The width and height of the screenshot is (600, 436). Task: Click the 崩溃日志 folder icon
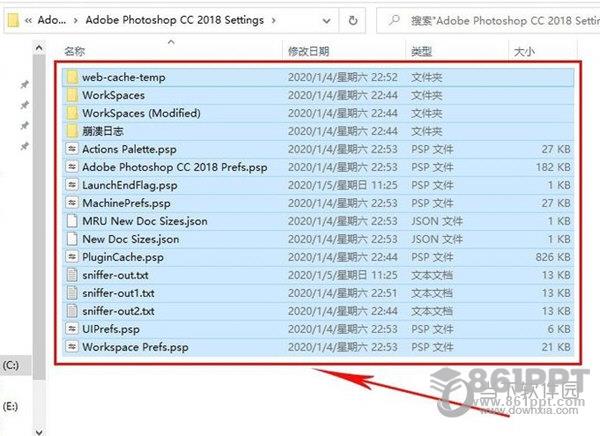tap(72, 131)
